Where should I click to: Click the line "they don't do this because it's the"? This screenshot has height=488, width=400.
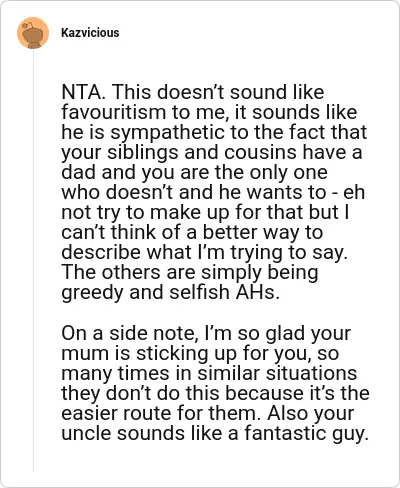[215, 393]
